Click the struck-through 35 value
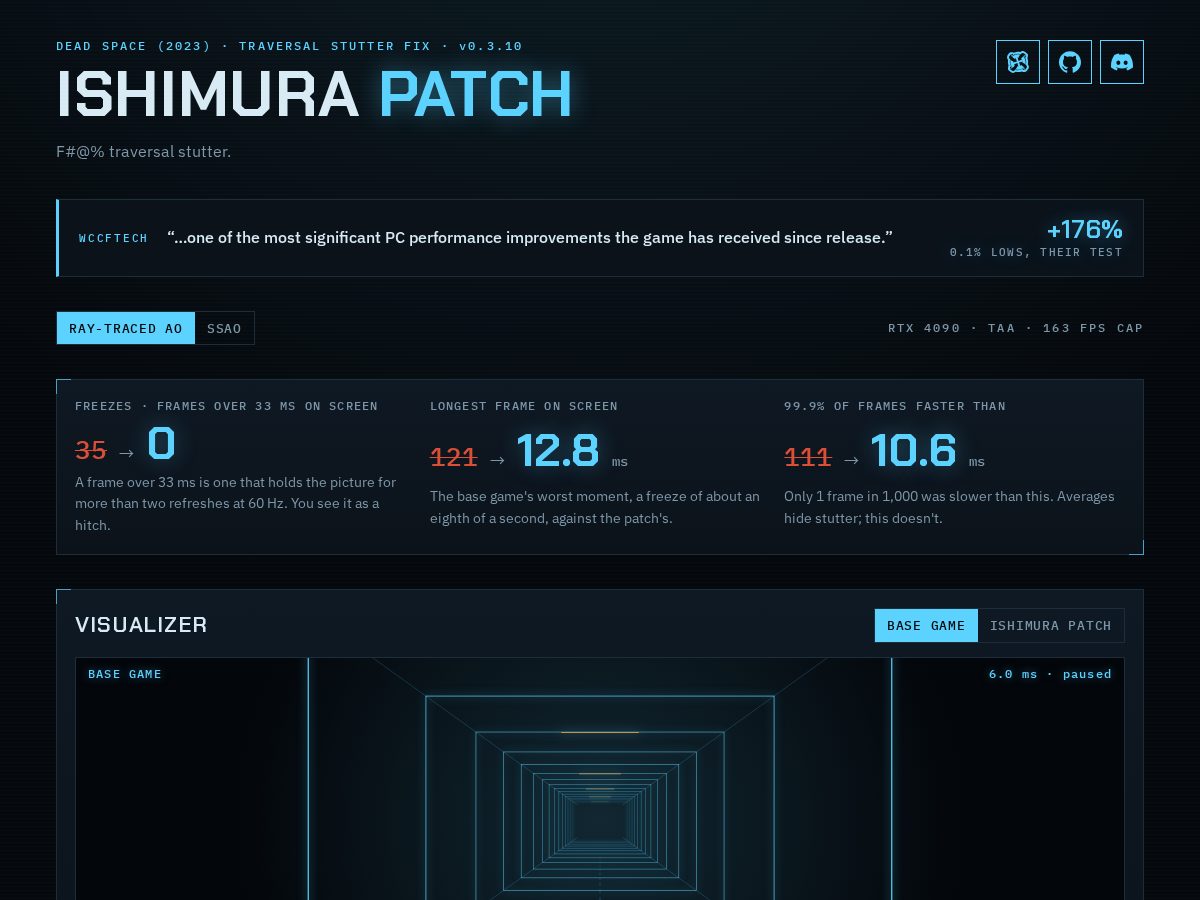 coord(91,451)
